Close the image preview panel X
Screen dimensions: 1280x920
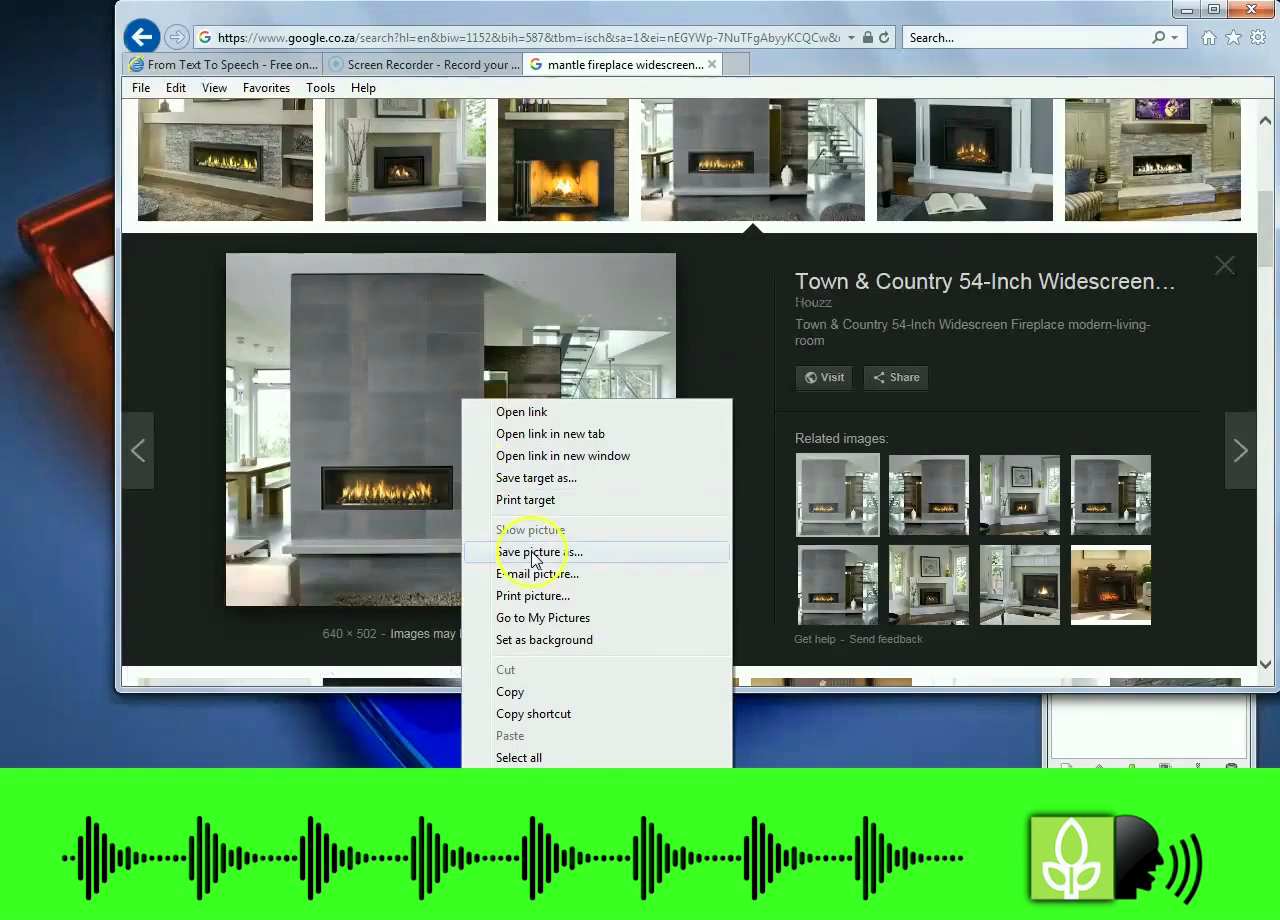click(x=1225, y=266)
